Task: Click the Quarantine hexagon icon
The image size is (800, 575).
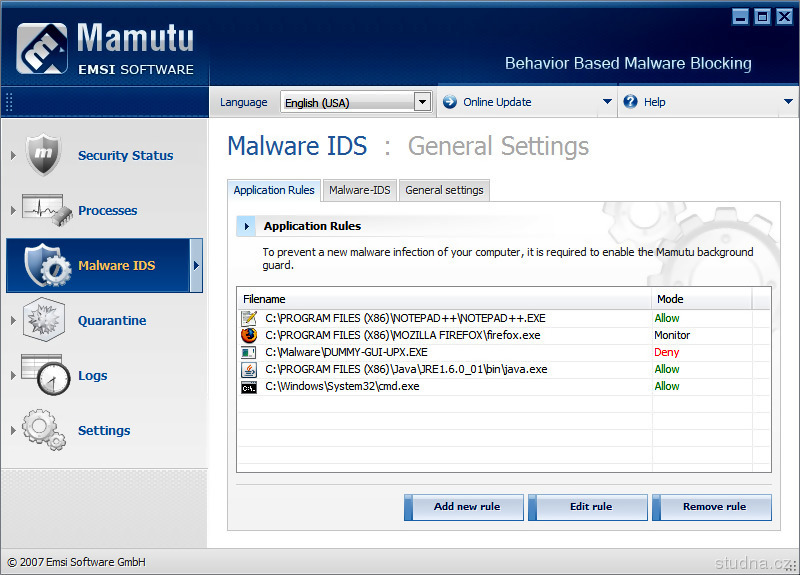Action: (x=43, y=320)
